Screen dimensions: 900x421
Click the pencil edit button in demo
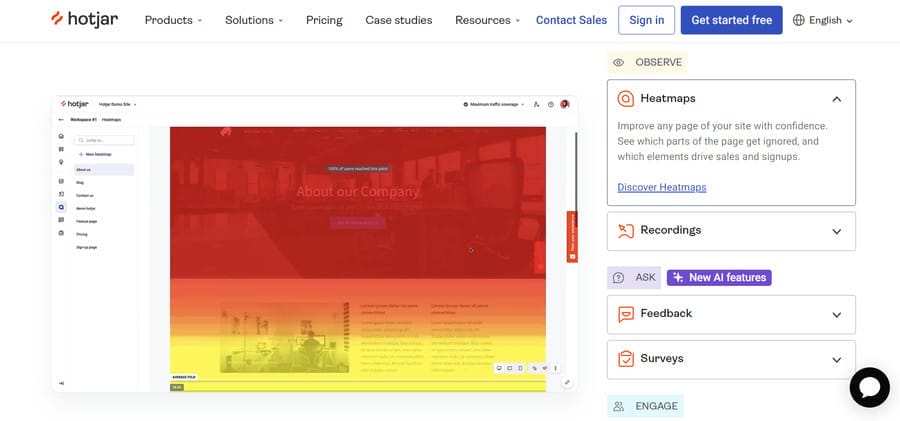coord(567,383)
